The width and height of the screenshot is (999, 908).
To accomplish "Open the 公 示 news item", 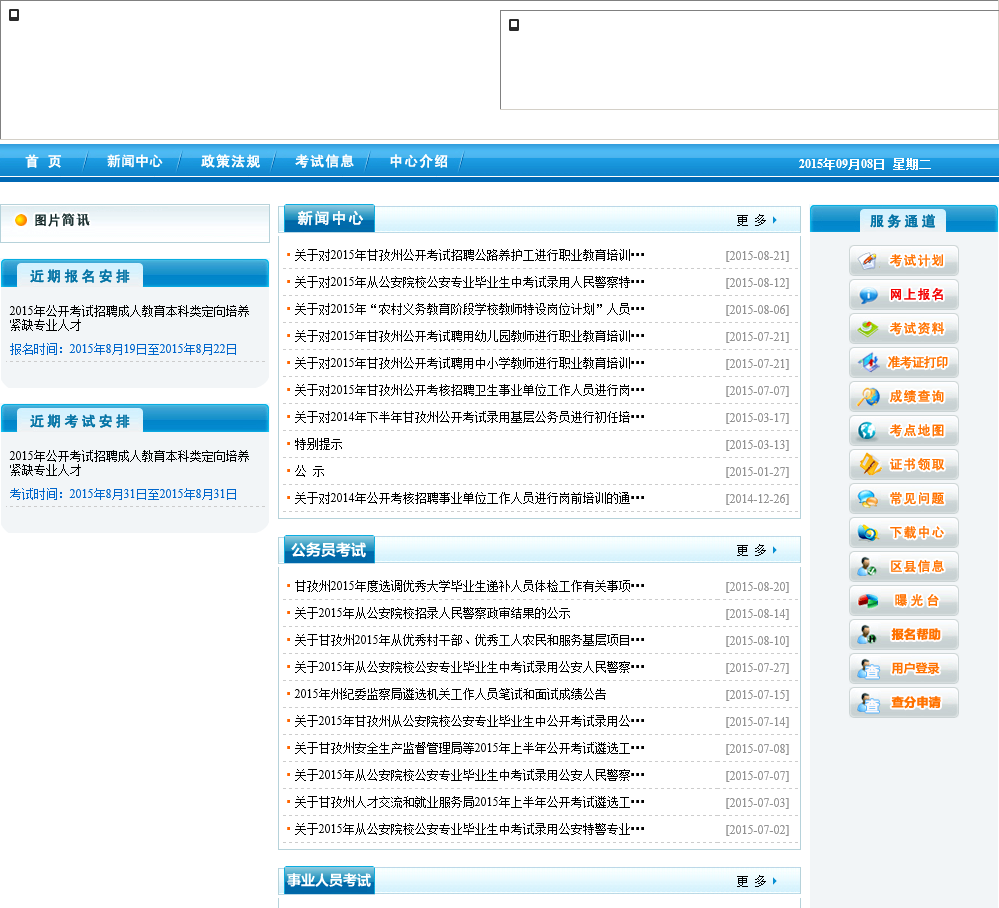I will (x=310, y=472).
